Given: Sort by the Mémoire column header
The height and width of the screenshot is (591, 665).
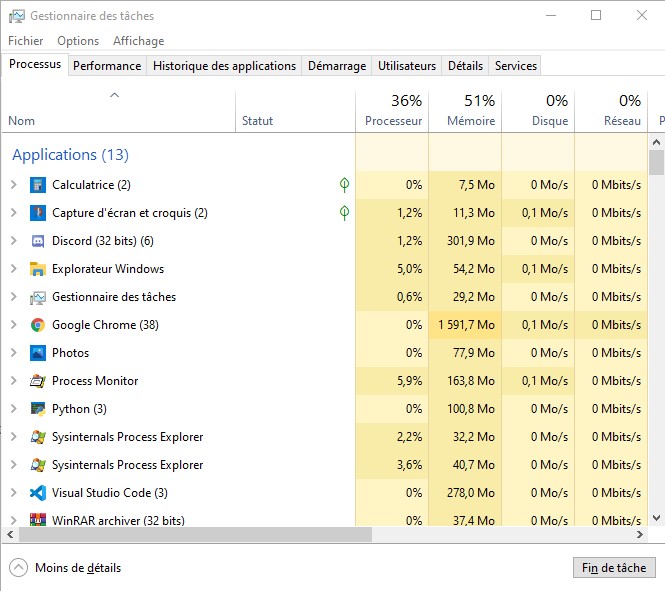Looking at the screenshot, I should point(465,111).
